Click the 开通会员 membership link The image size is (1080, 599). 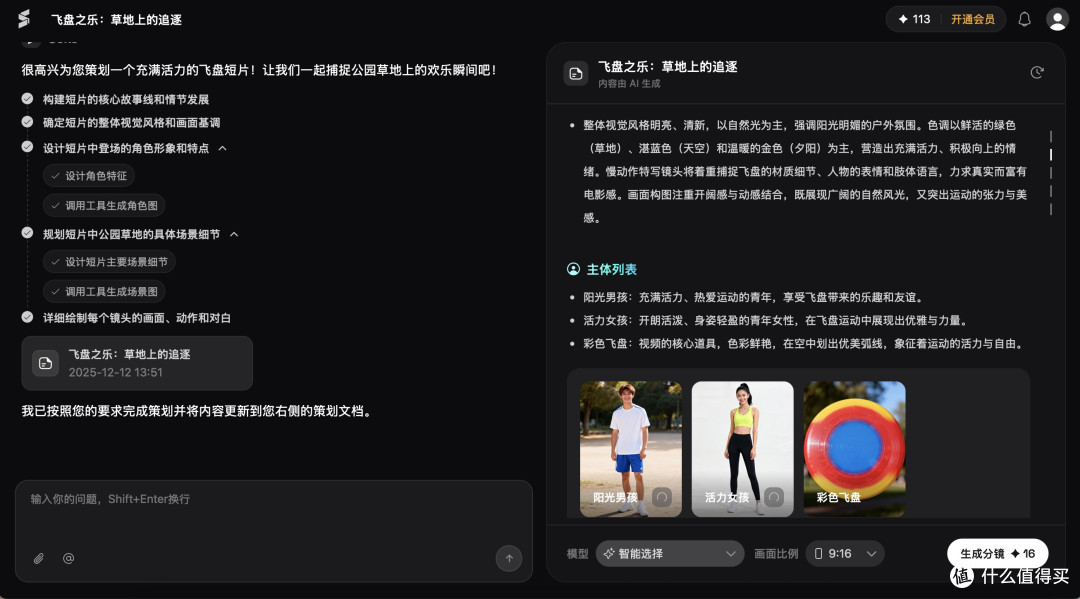click(x=973, y=19)
